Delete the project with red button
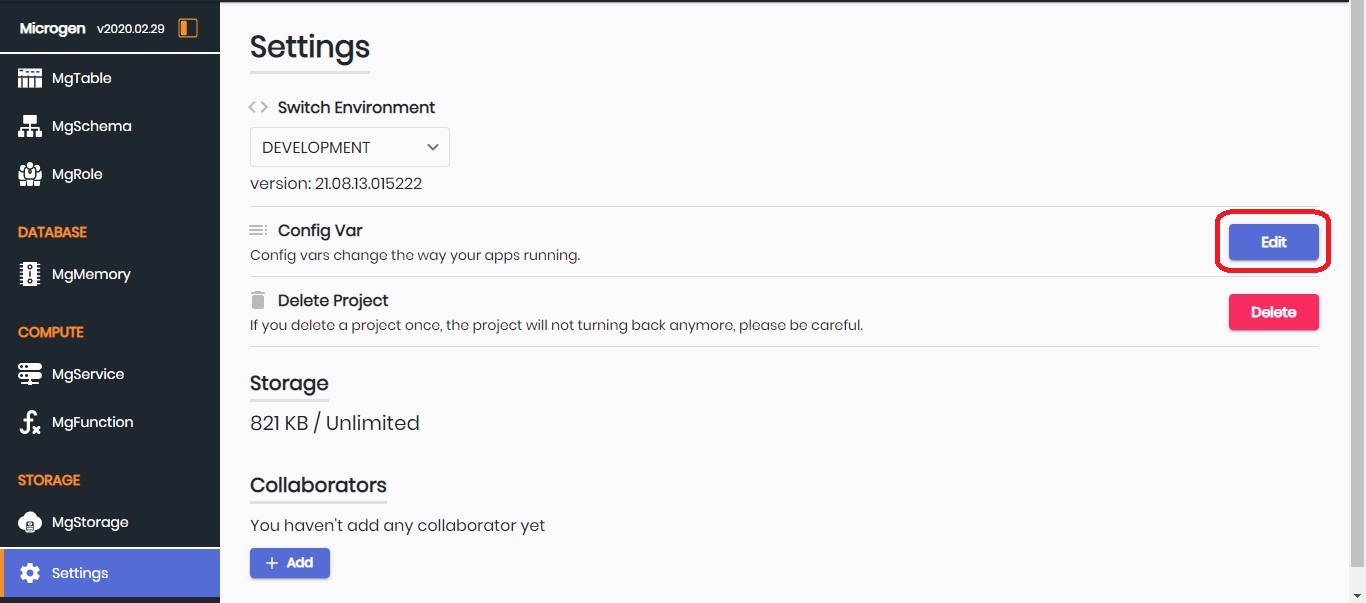1366x603 pixels. coord(1273,312)
